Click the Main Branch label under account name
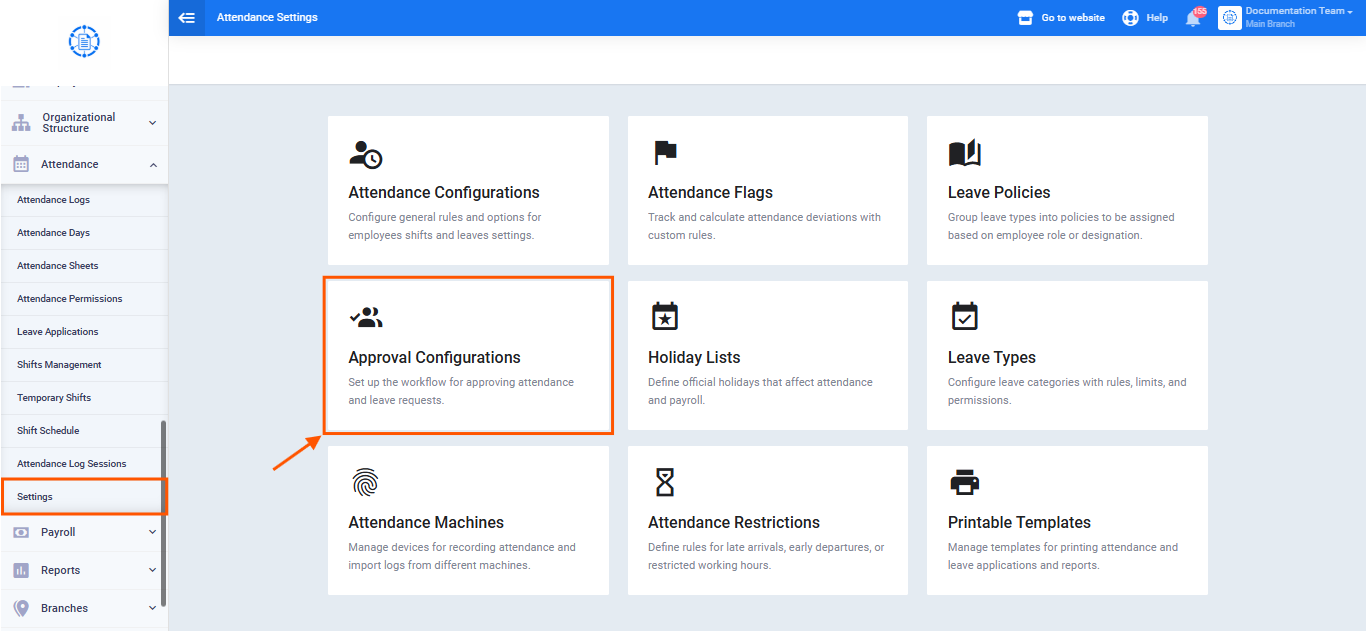 (x=1270, y=24)
